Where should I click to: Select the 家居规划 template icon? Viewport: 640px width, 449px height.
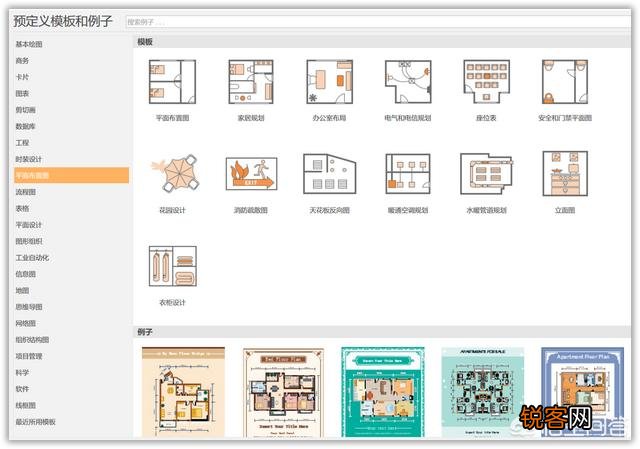250,83
